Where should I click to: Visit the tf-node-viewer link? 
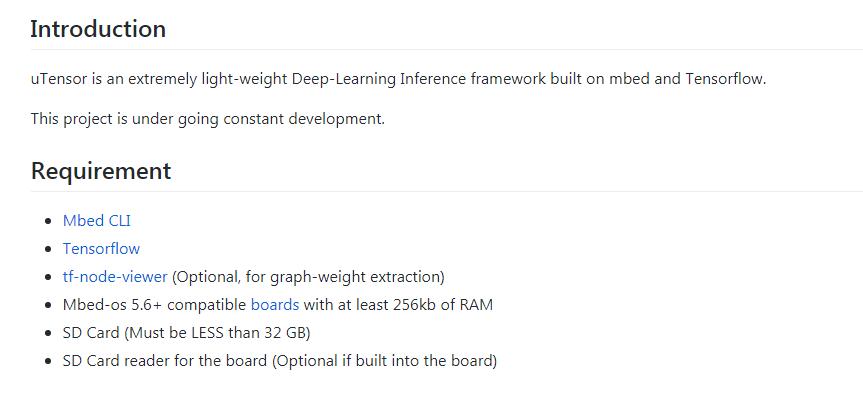tap(115, 276)
